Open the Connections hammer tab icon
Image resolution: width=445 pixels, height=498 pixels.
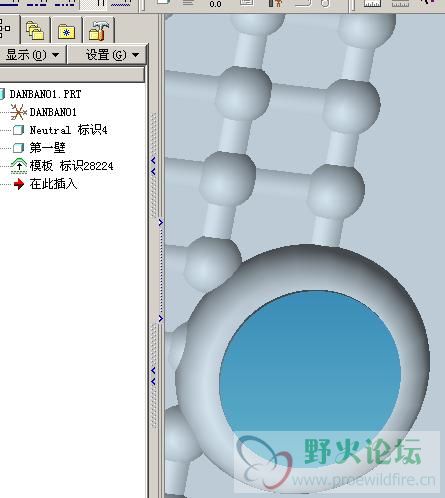coord(99,31)
